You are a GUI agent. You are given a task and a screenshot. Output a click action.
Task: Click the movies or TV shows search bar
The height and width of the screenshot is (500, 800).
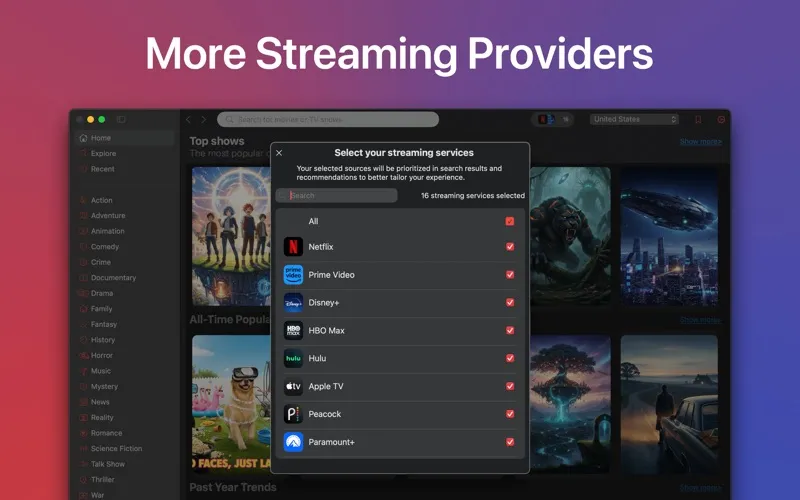[x=328, y=119]
